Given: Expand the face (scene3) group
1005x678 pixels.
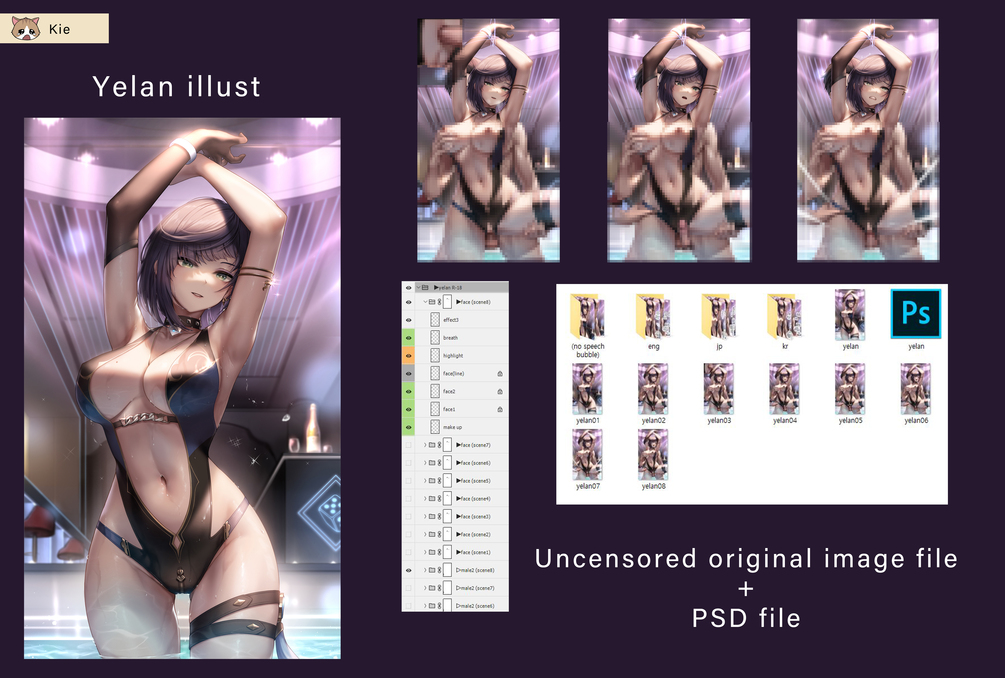Looking at the screenshot, I should 425,517.
